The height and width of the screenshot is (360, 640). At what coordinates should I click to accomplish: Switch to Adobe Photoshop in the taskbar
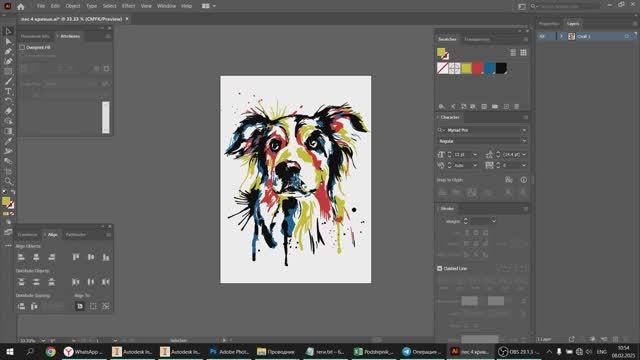point(229,351)
